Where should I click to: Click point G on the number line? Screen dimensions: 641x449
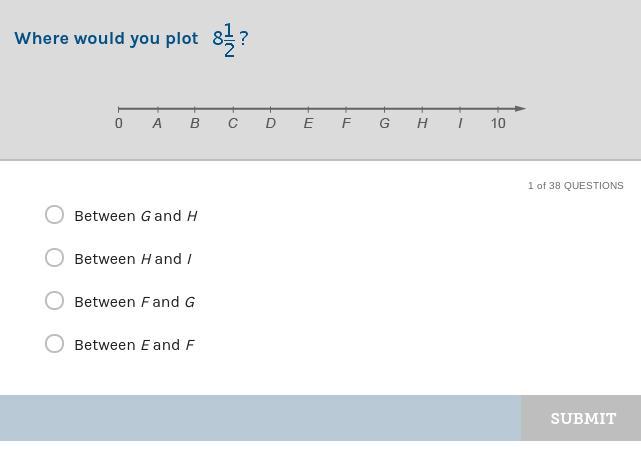(384, 109)
